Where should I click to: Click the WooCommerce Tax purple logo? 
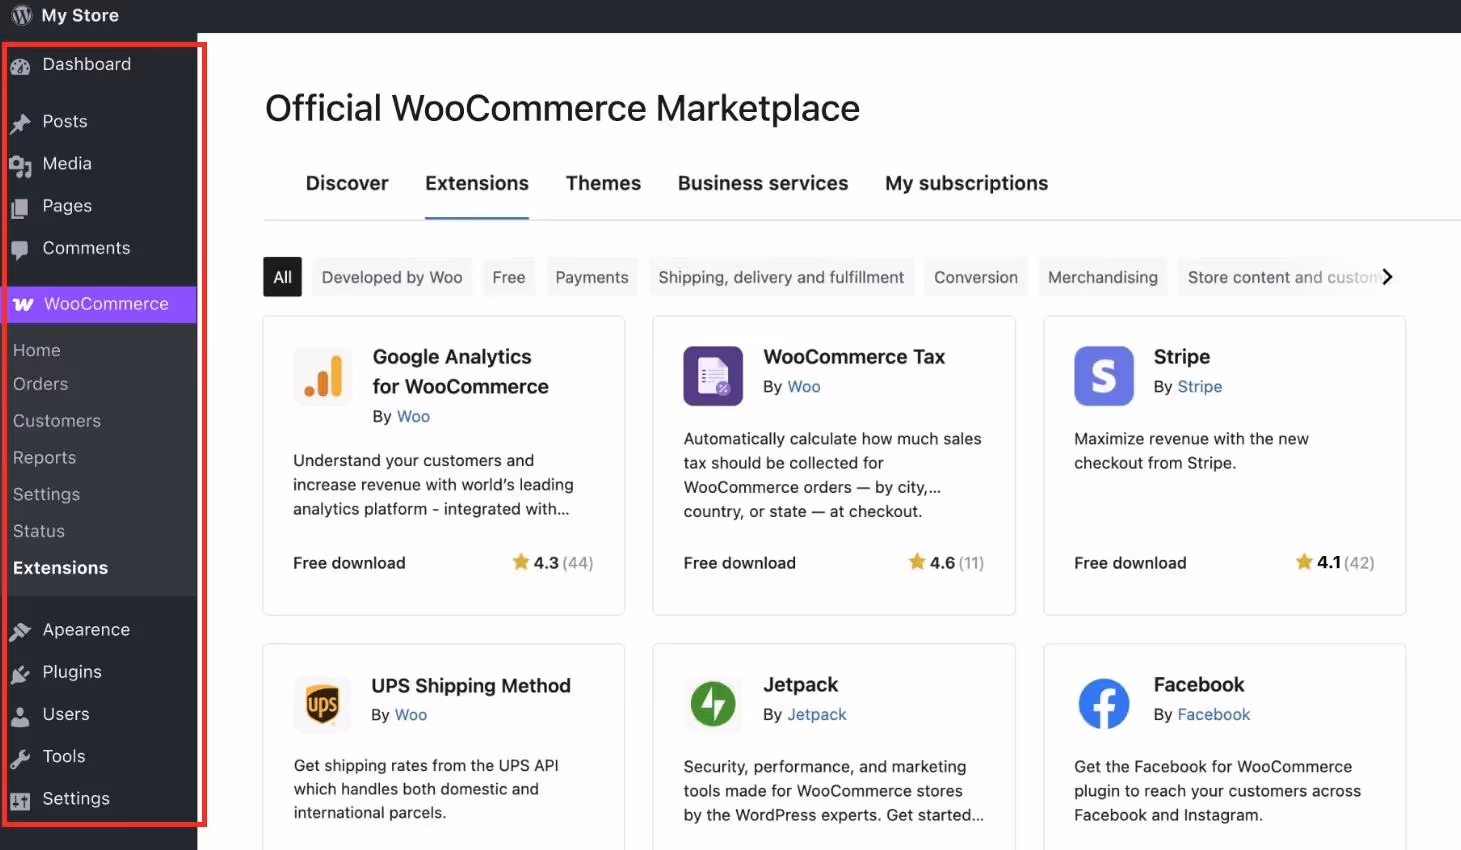click(713, 376)
